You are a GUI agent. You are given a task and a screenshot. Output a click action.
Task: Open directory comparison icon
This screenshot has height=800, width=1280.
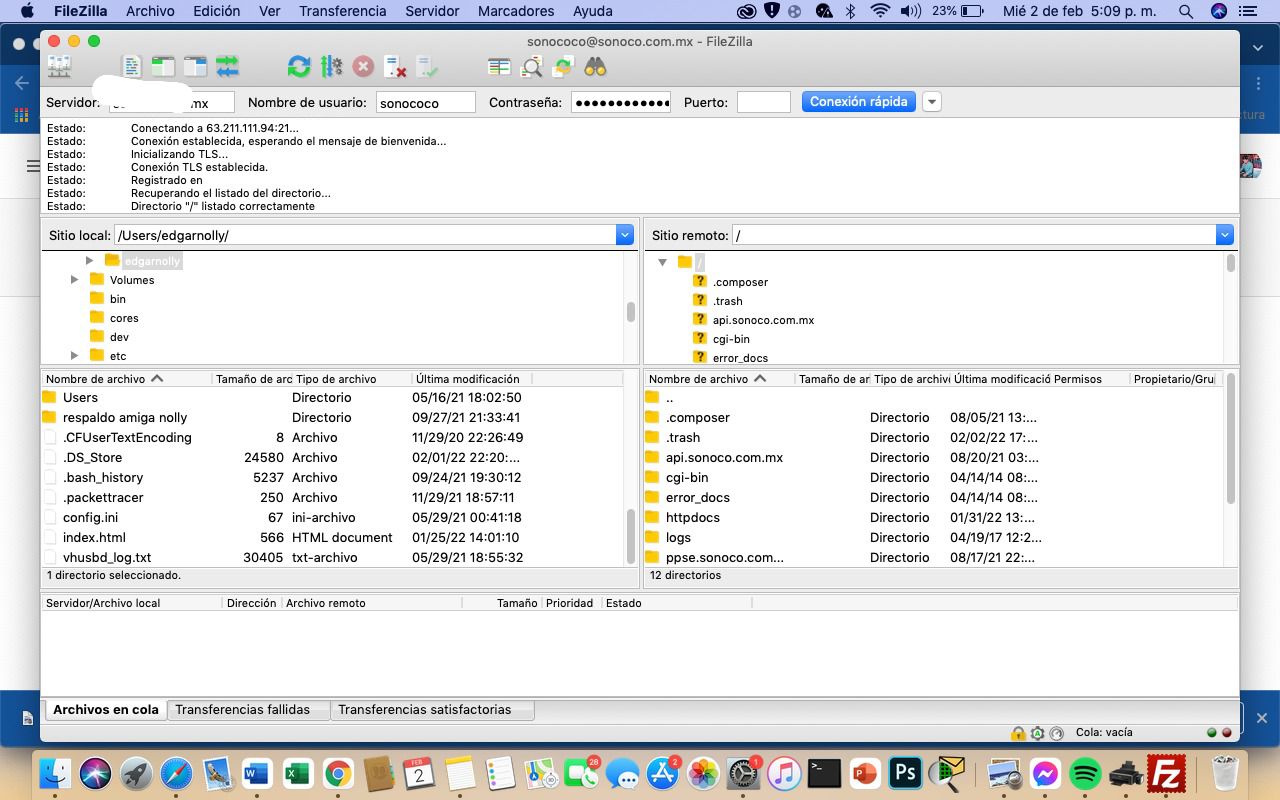pos(499,67)
